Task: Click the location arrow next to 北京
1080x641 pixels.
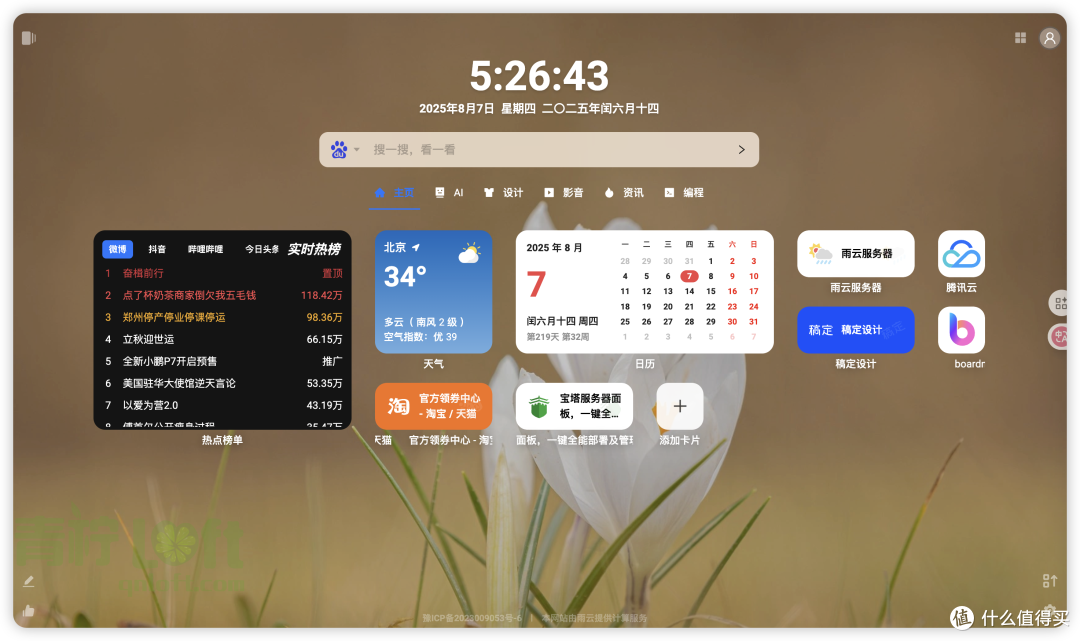Action: (x=416, y=247)
